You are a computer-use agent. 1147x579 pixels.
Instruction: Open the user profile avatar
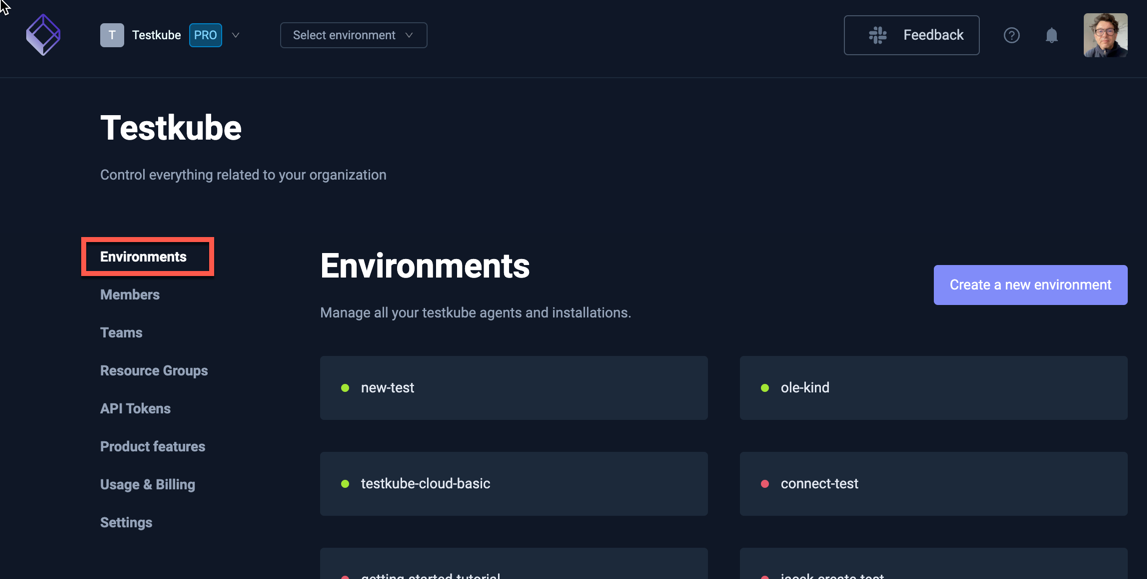pyautogui.click(x=1105, y=35)
